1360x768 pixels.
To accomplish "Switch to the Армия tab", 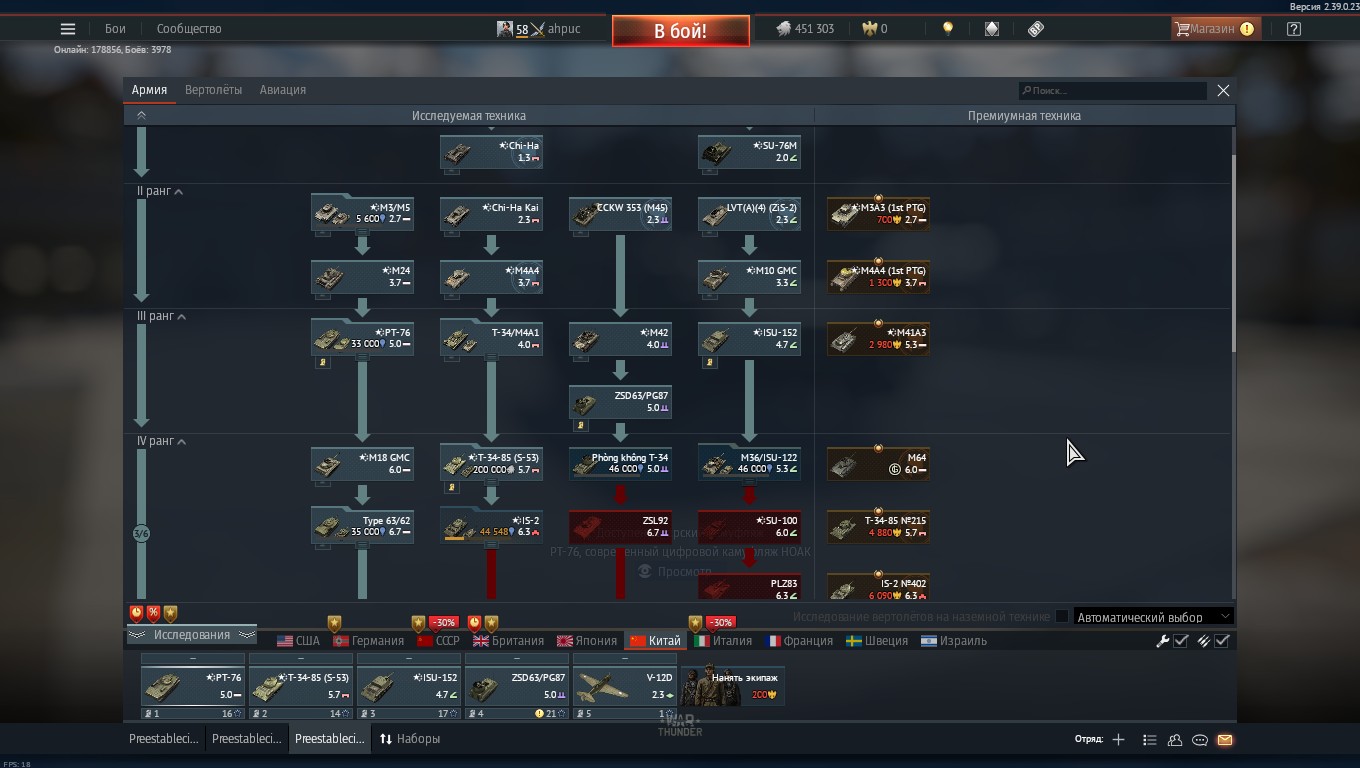I will pyautogui.click(x=149, y=90).
